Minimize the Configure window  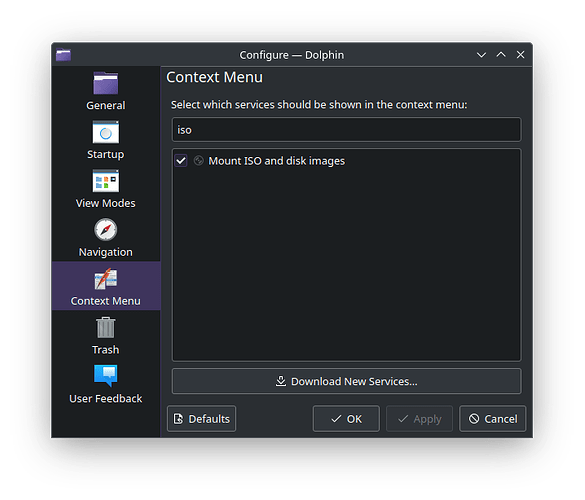pyautogui.click(x=481, y=55)
